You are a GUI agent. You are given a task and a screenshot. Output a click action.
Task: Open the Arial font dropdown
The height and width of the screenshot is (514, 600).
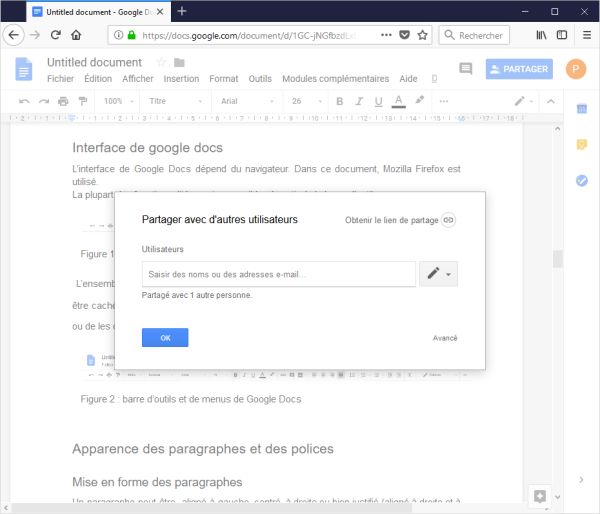tap(247, 101)
